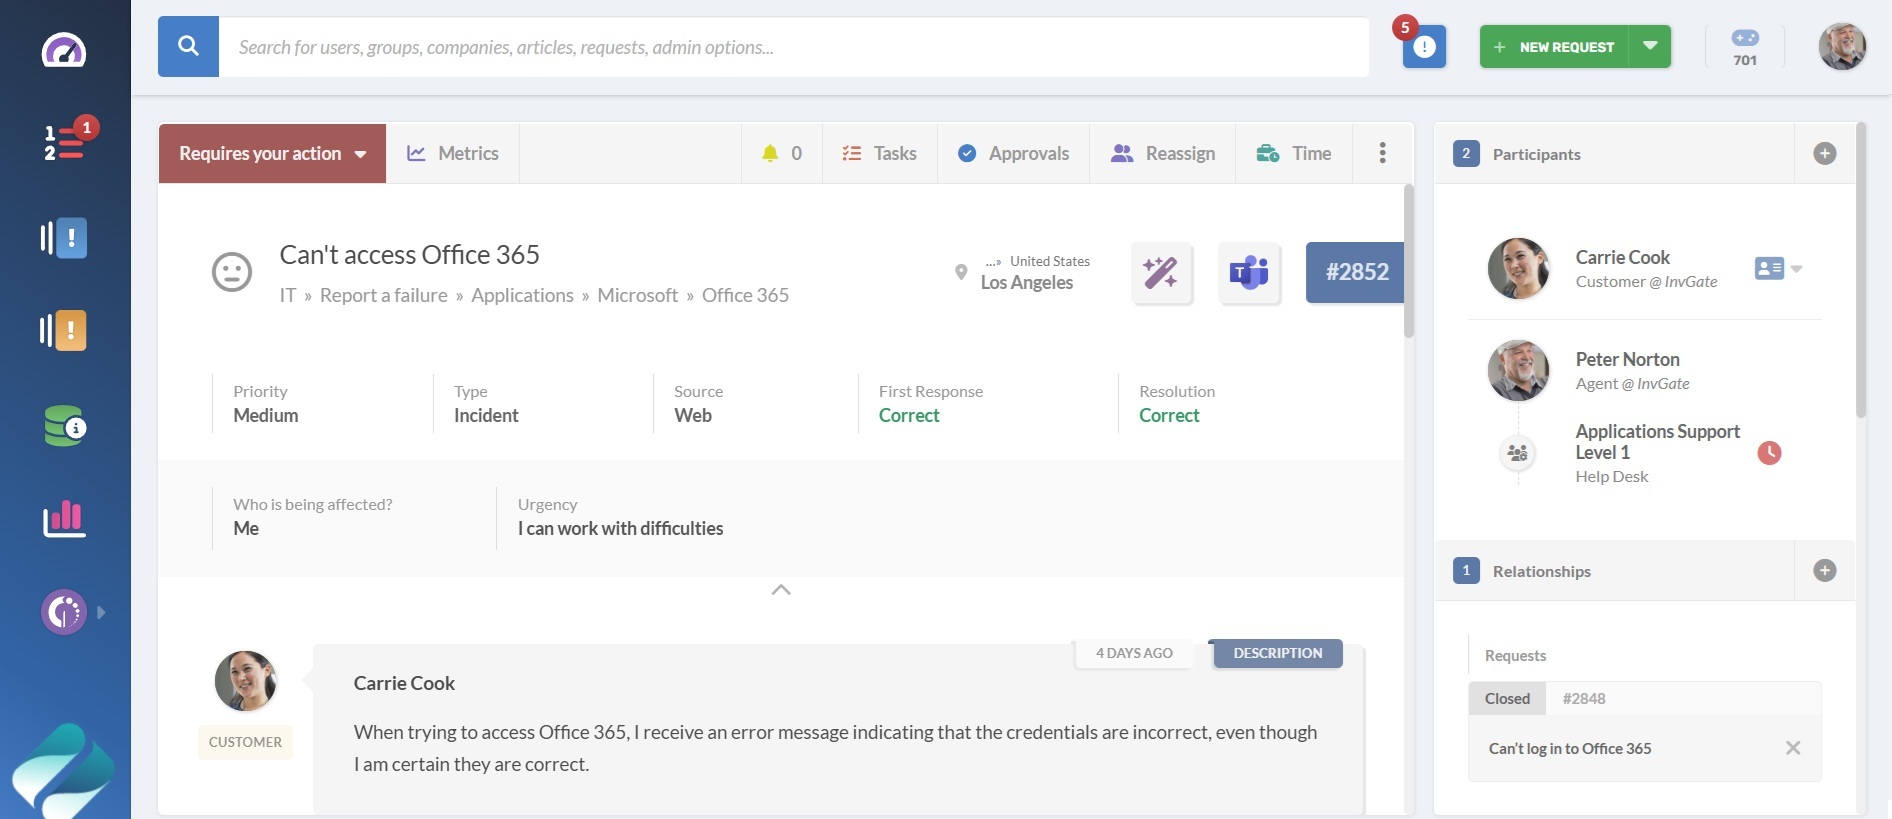
Task: Click the Priority Medium field
Action: (x=266, y=404)
